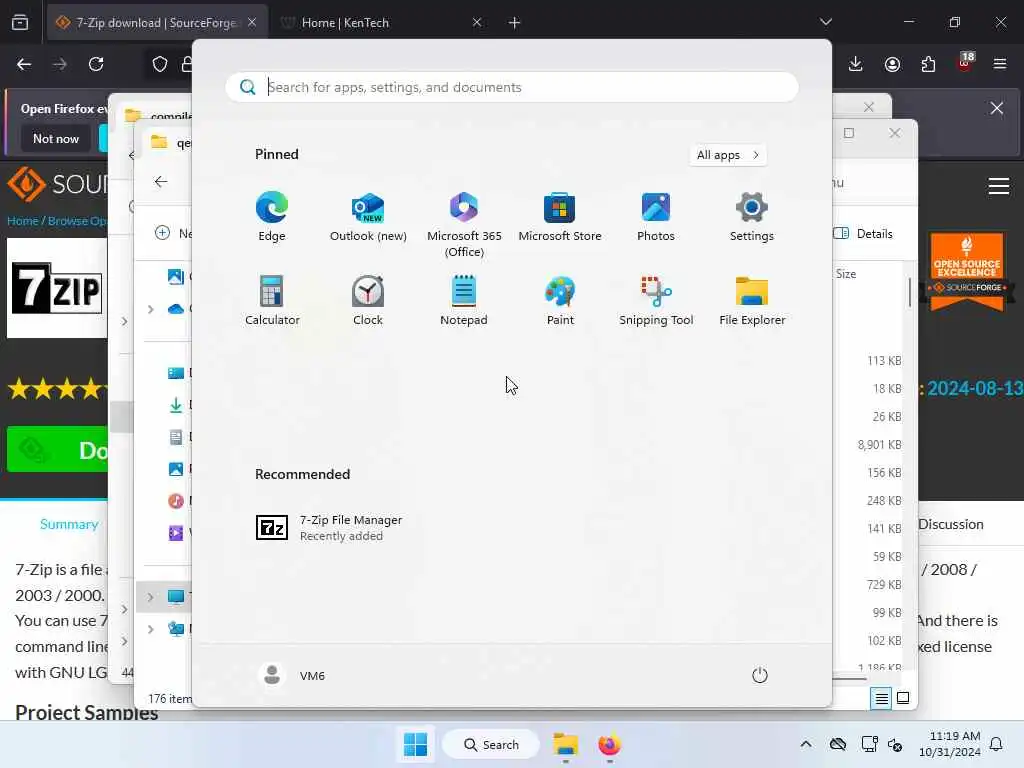The height and width of the screenshot is (768, 1024).
Task: Launch Photos app
Action: (656, 217)
